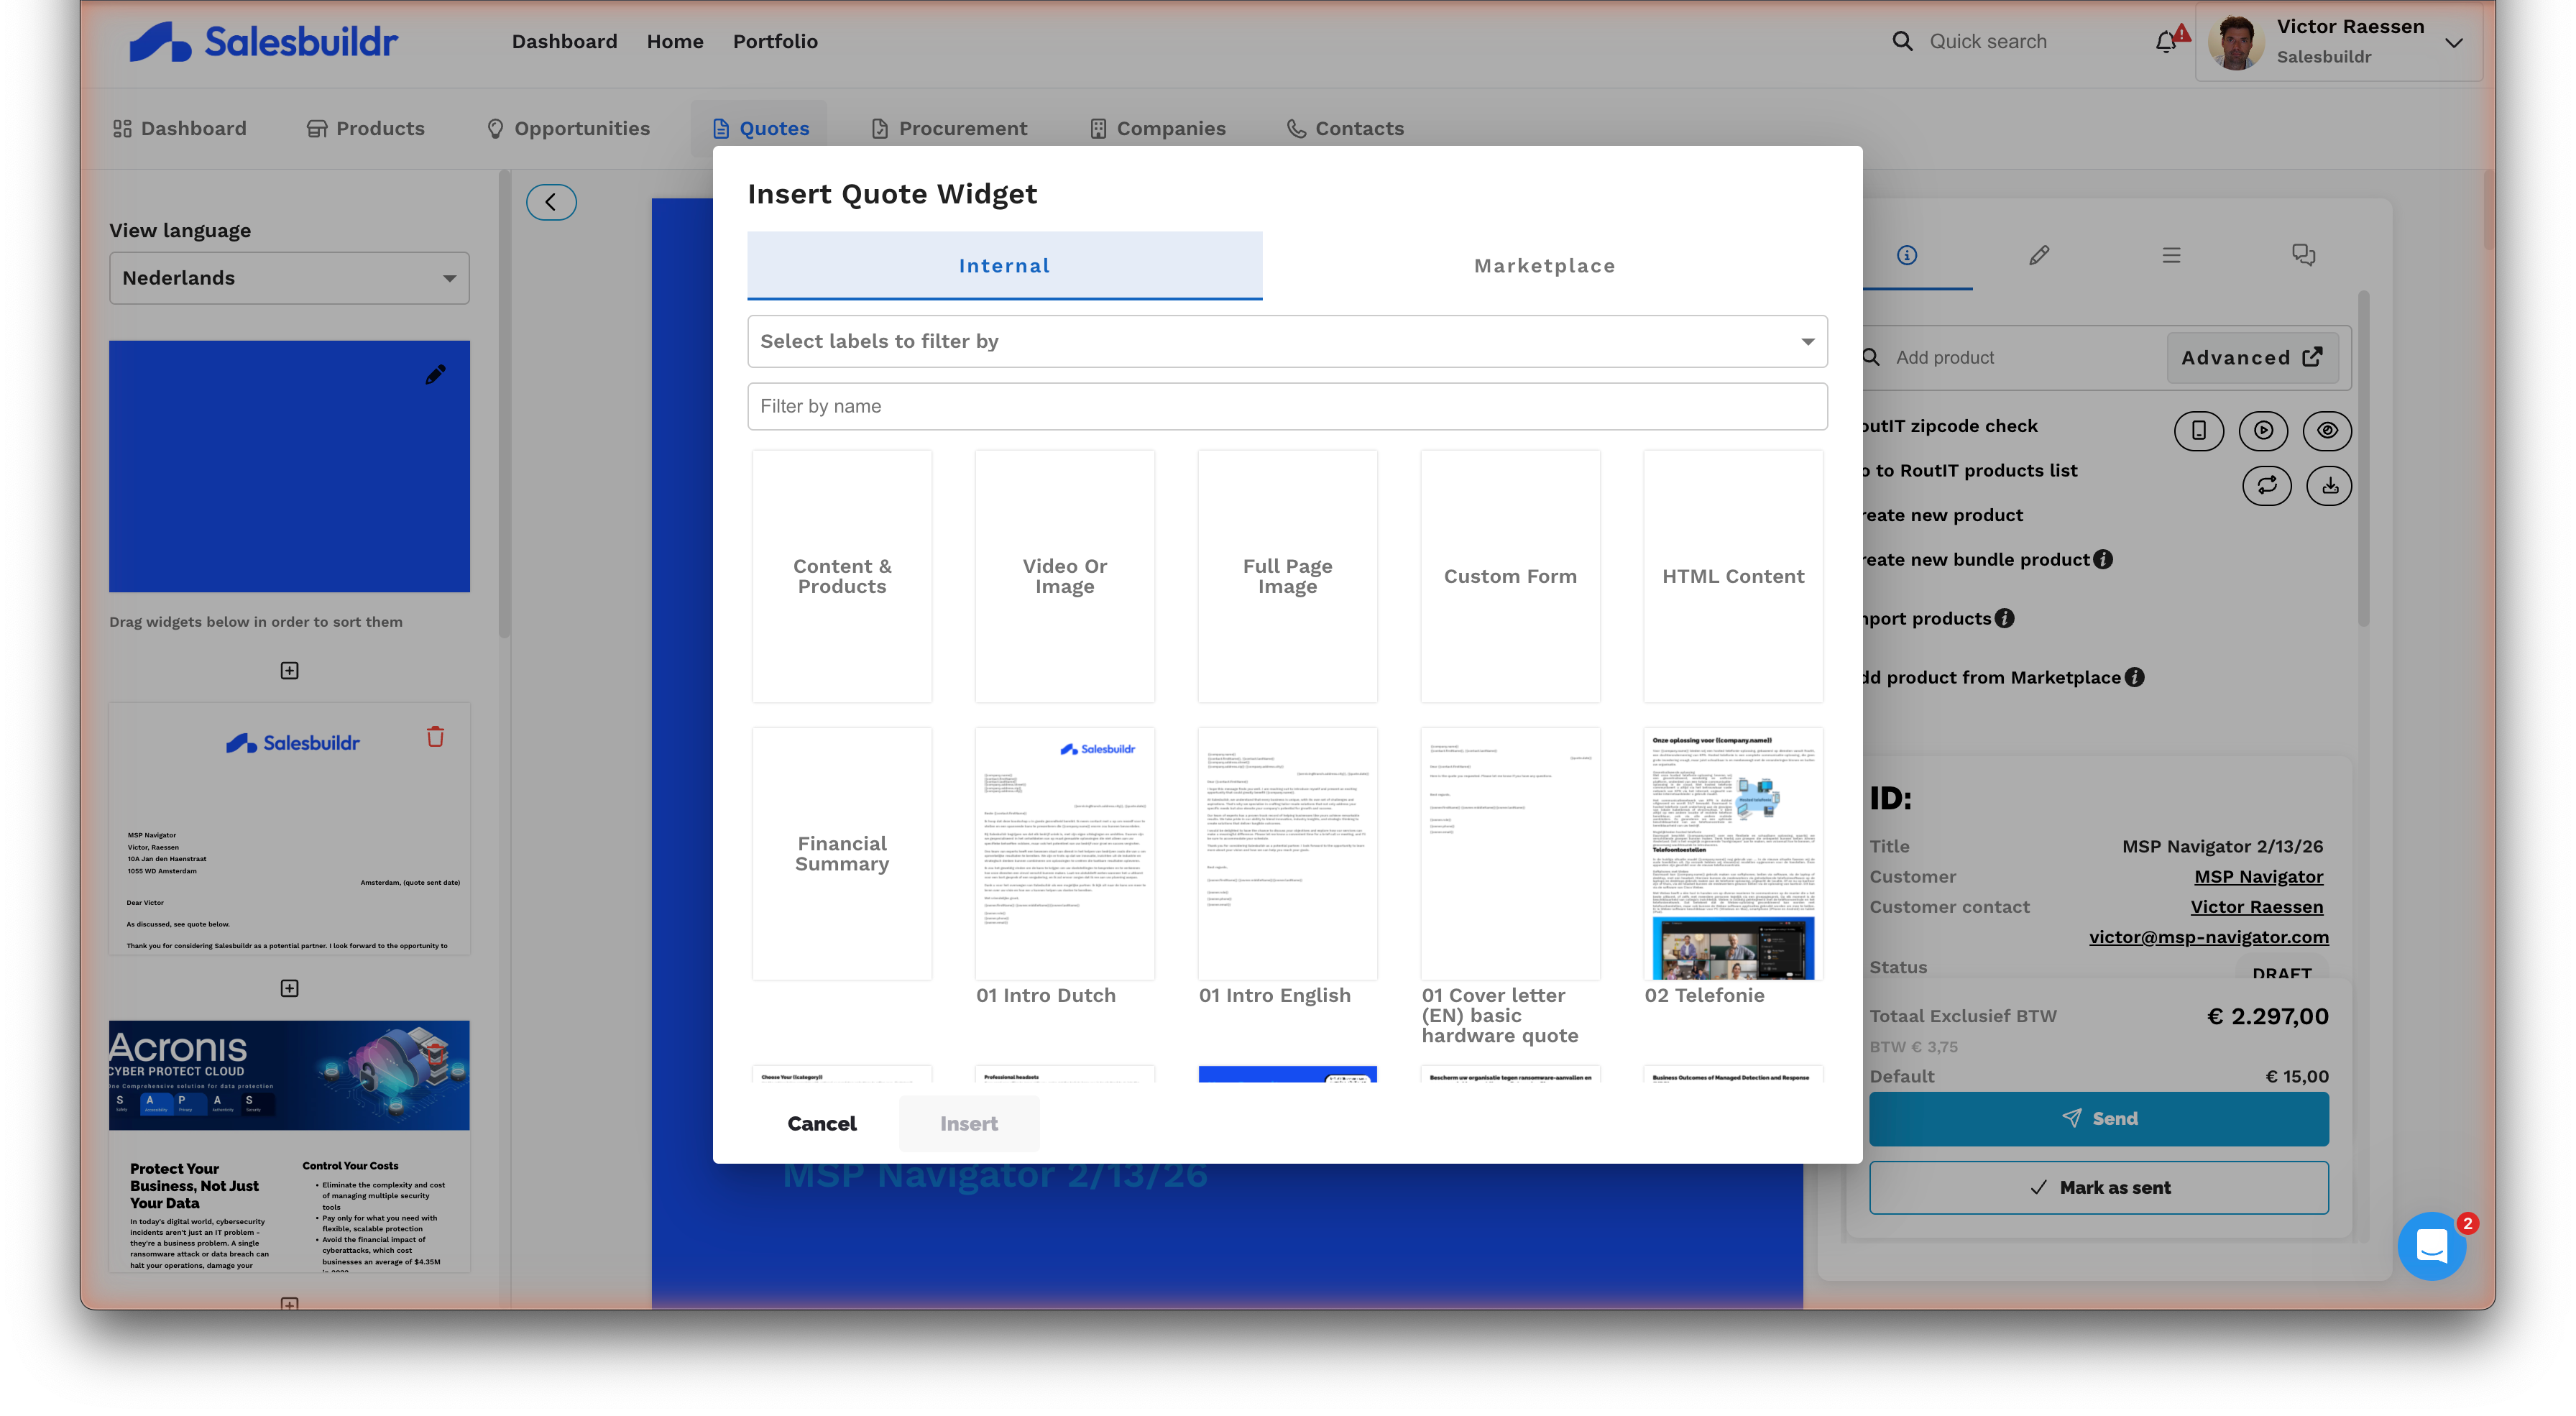2576x1416 pixels.
Task: Open the list lines tab in the right panel
Action: (2171, 255)
